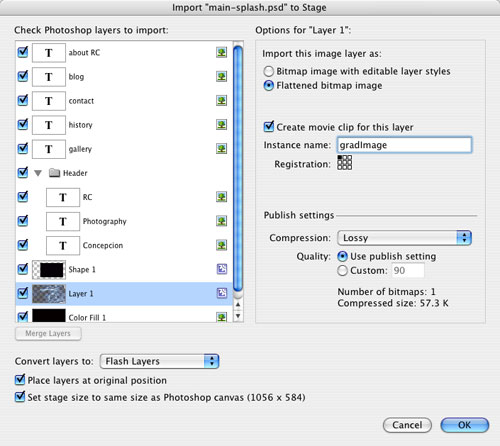This screenshot has height=446, width=500.
Task: Select Use publish setting quality
Action: 342,256
